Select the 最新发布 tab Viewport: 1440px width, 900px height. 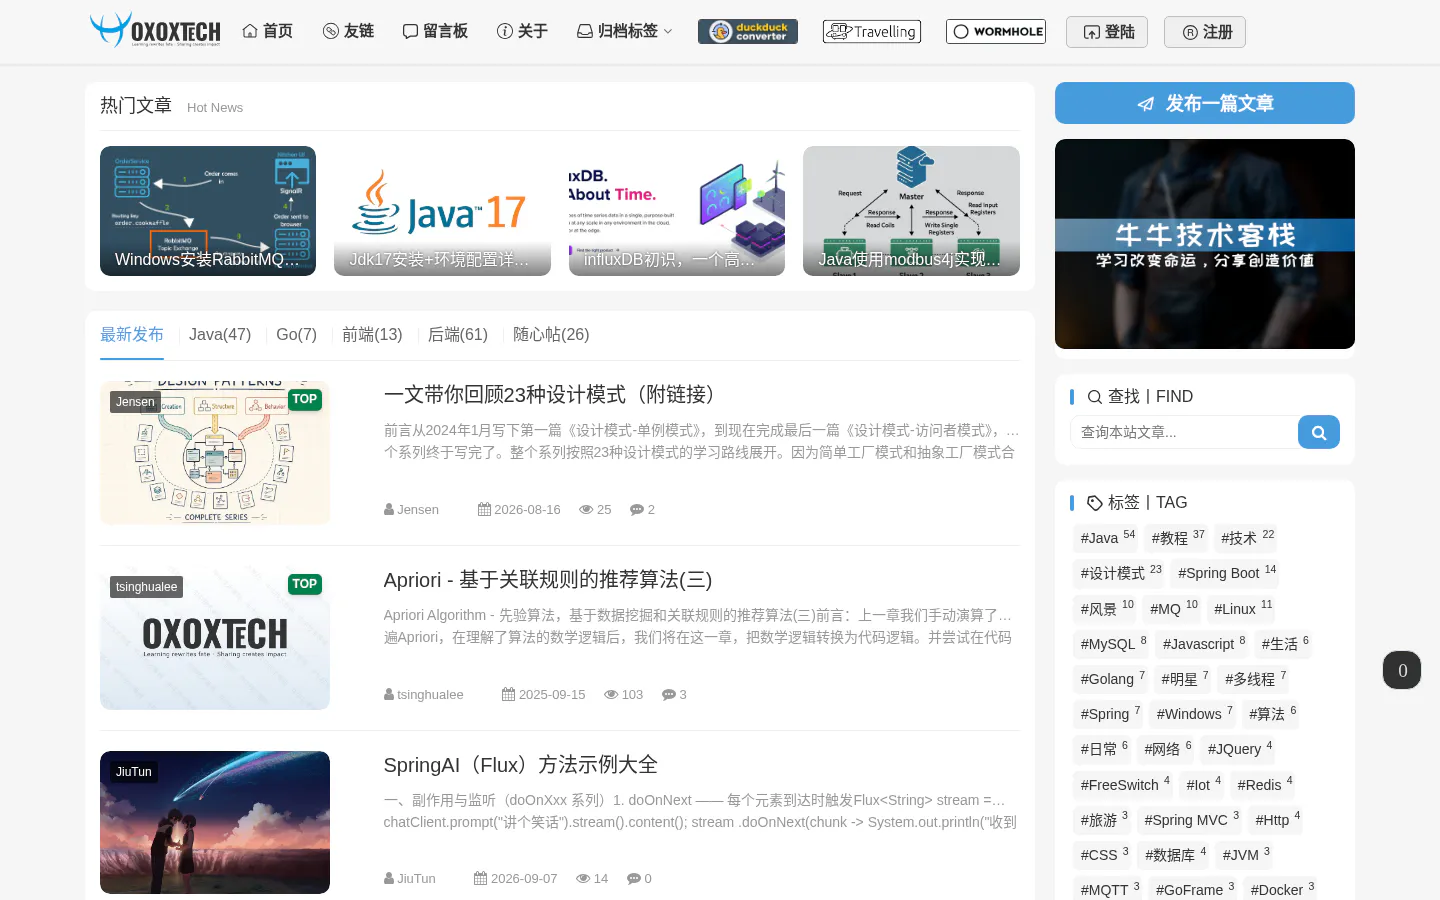coord(132,334)
